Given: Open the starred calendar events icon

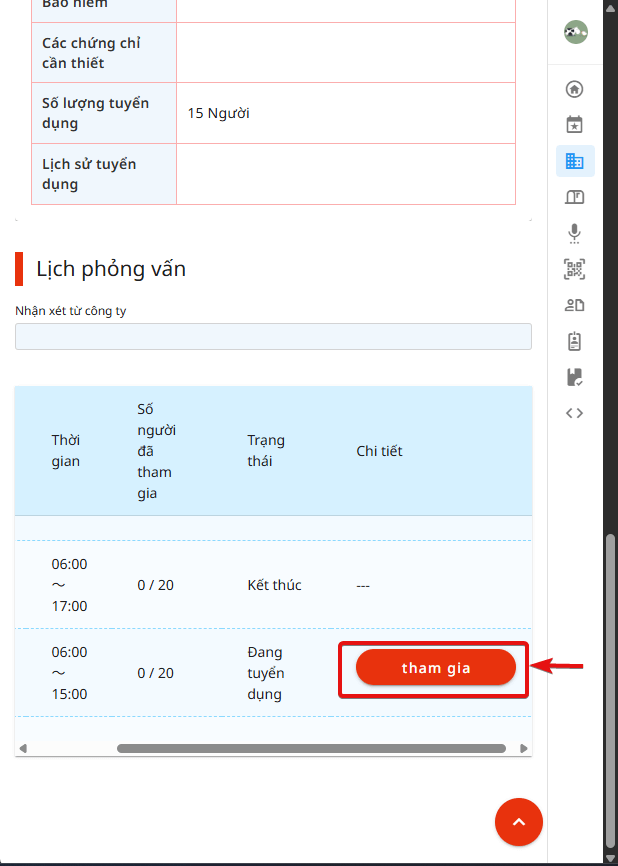Looking at the screenshot, I should (574, 124).
